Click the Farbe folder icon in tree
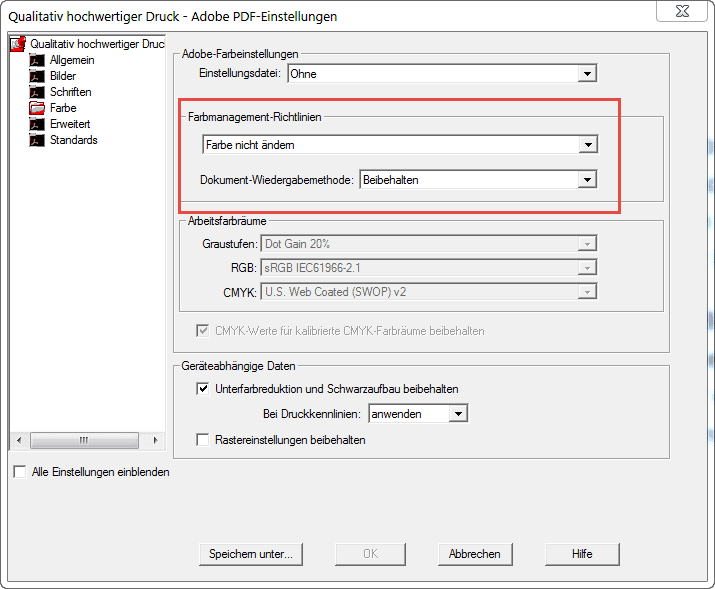 pyautogui.click(x=37, y=108)
